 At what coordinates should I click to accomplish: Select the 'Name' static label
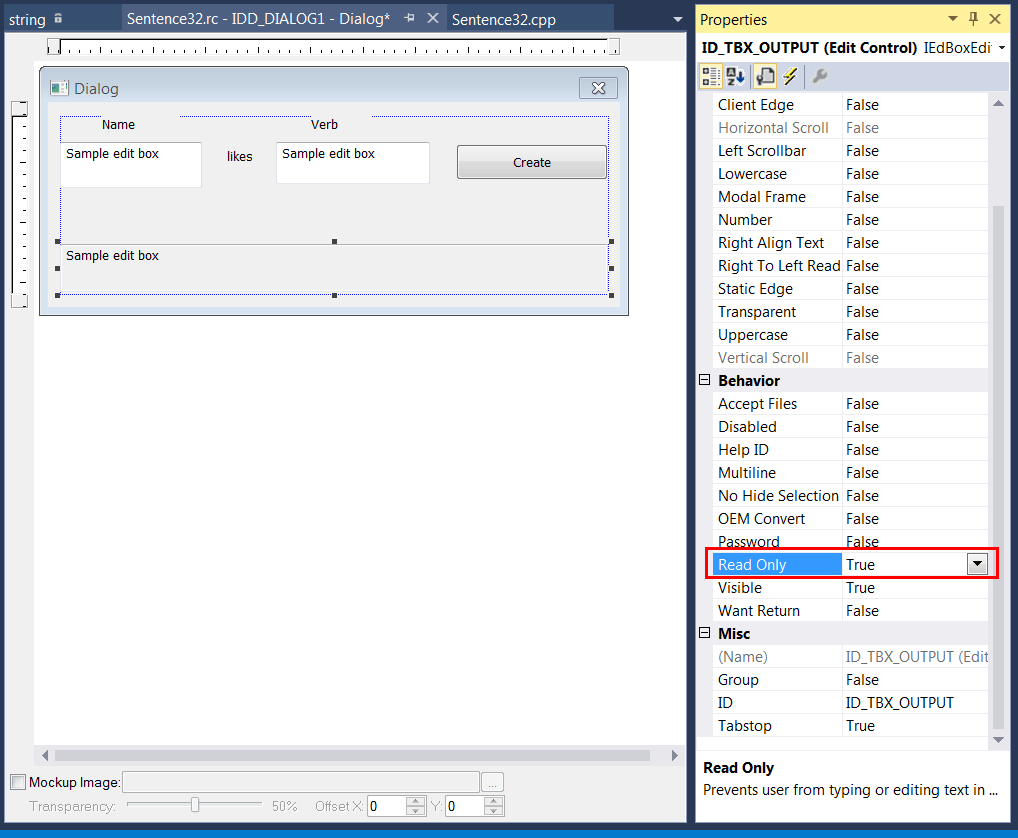(x=118, y=125)
